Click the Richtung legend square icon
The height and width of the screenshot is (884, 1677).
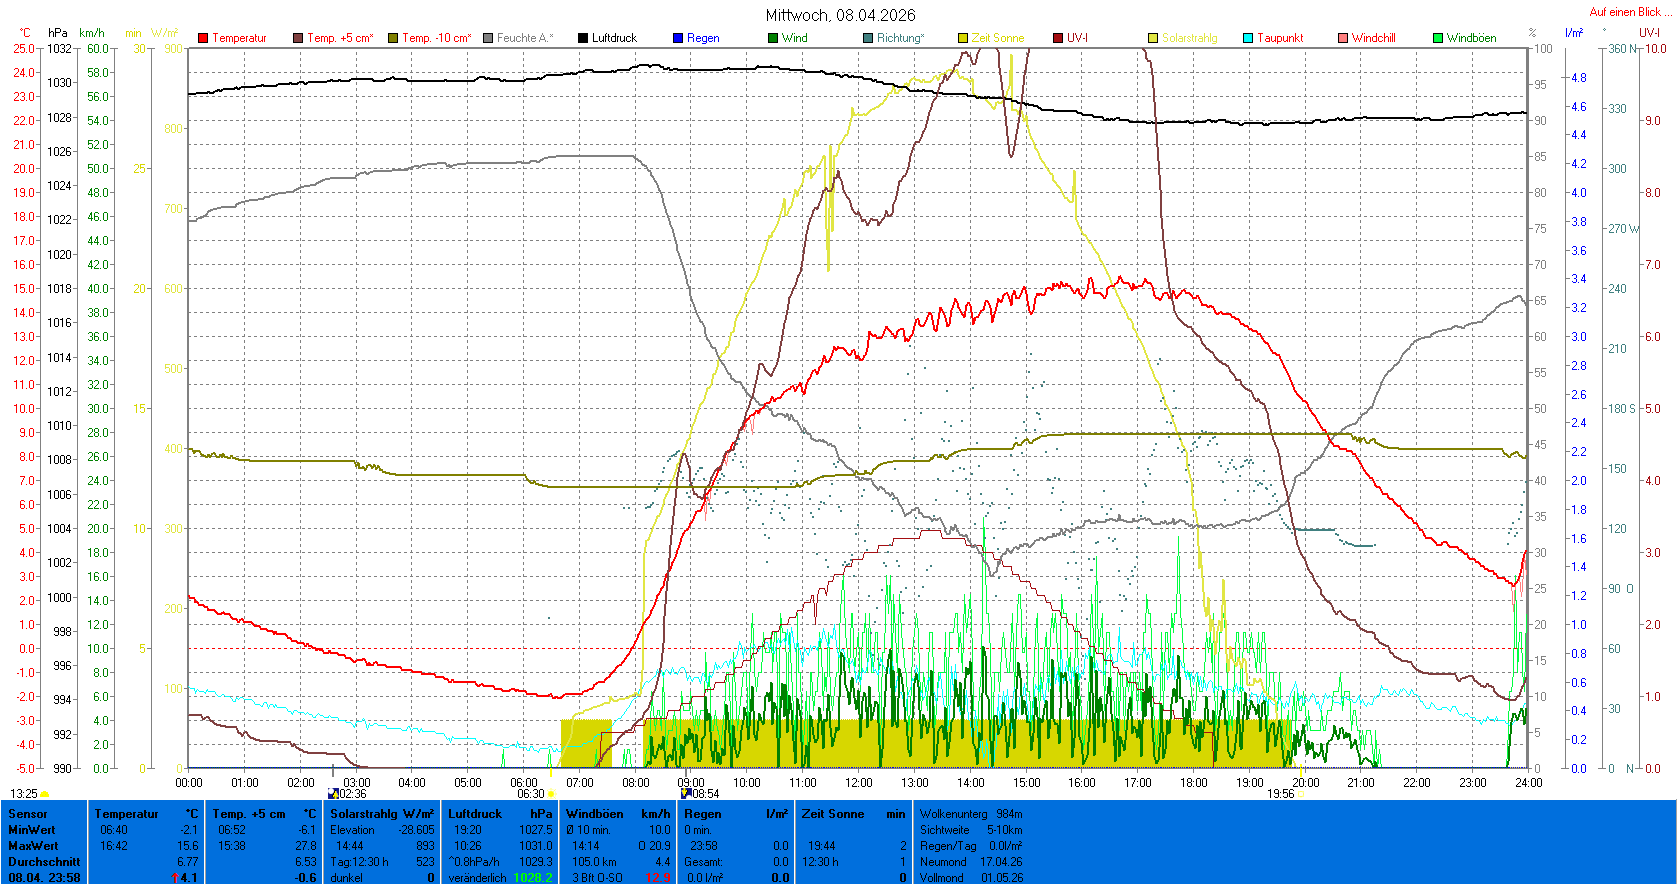(868, 38)
